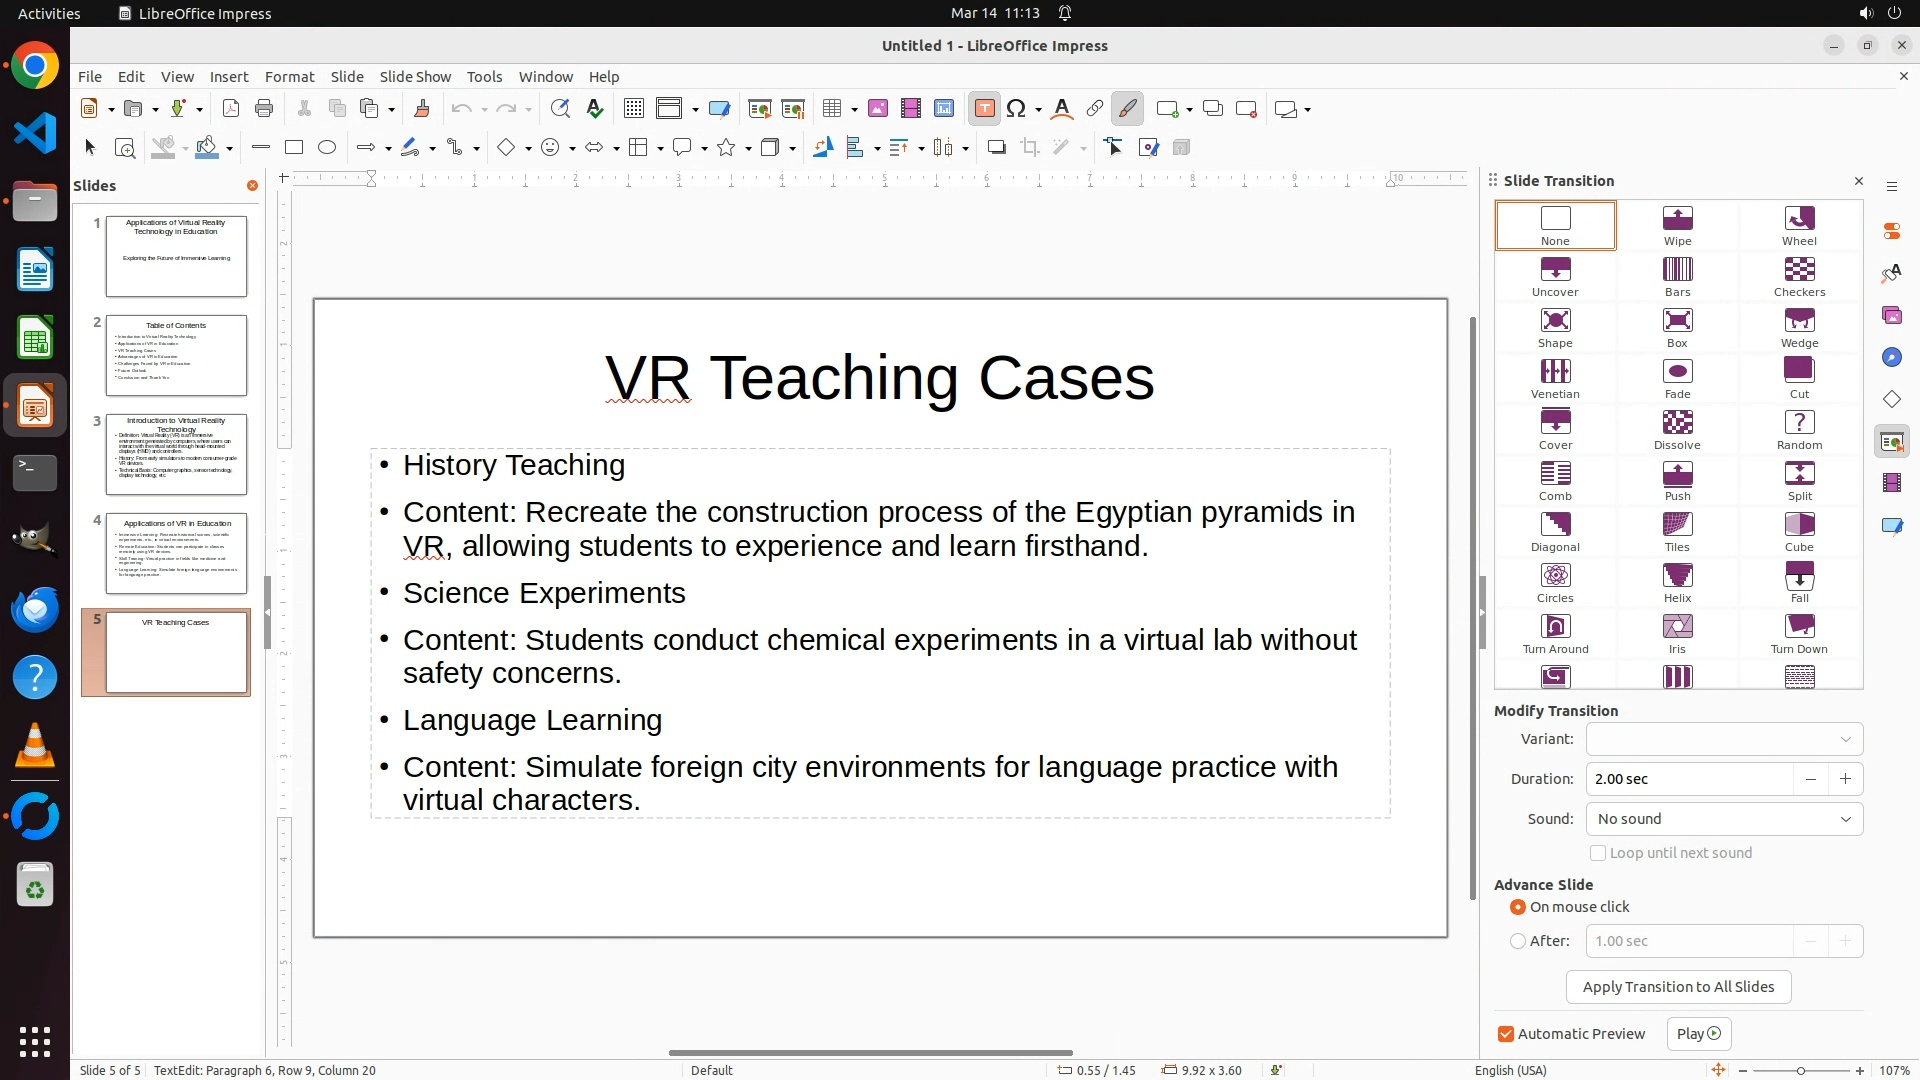Click the Ellipse shape tool
This screenshot has width=1920, height=1080.
[327, 148]
